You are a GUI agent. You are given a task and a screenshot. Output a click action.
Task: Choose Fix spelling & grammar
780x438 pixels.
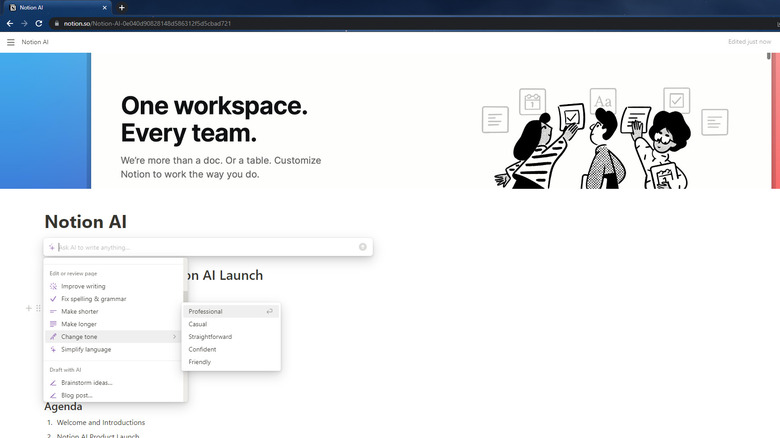point(112,299)
